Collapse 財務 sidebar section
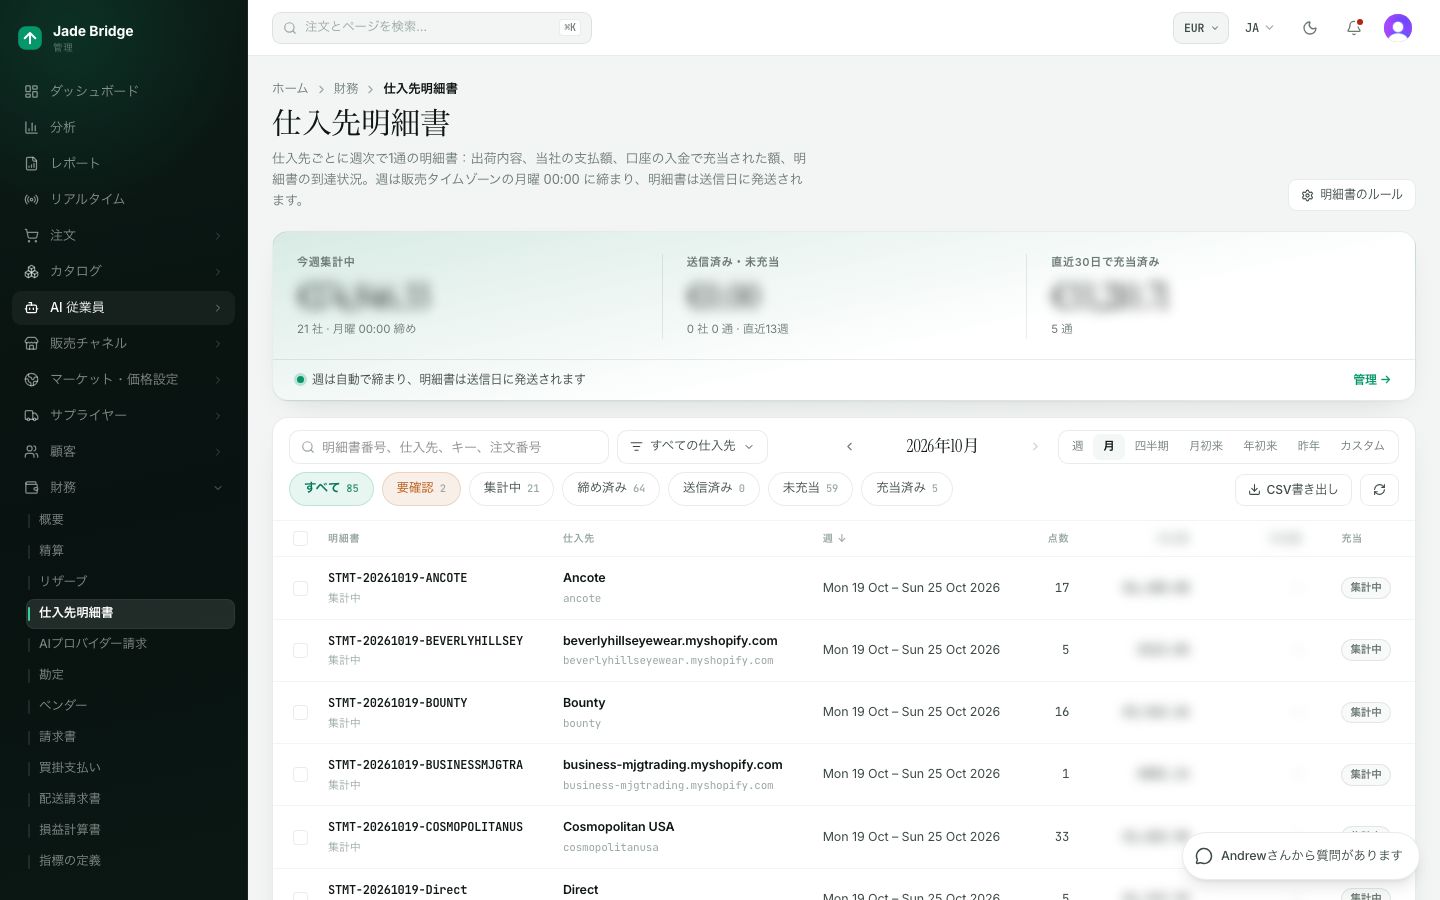1440x900 pixels. (x=124, y=487)
